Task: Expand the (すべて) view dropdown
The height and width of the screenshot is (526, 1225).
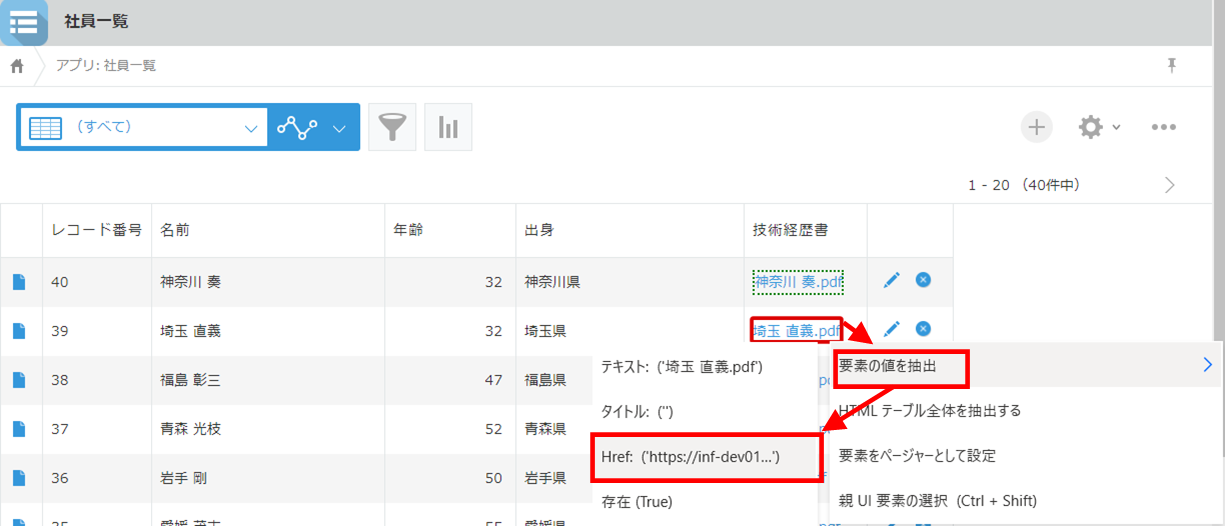Action: click(x=142, y=127)
